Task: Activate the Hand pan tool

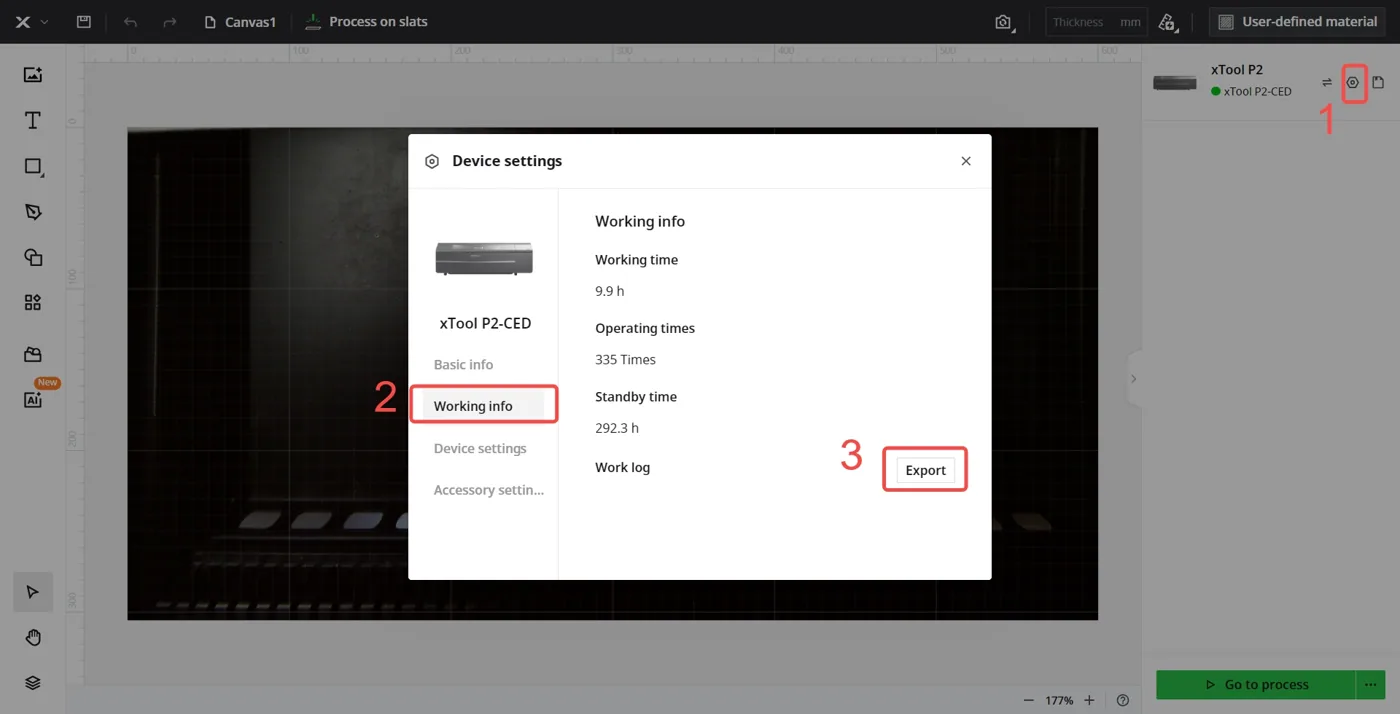Action: click(x=33, y=637)
